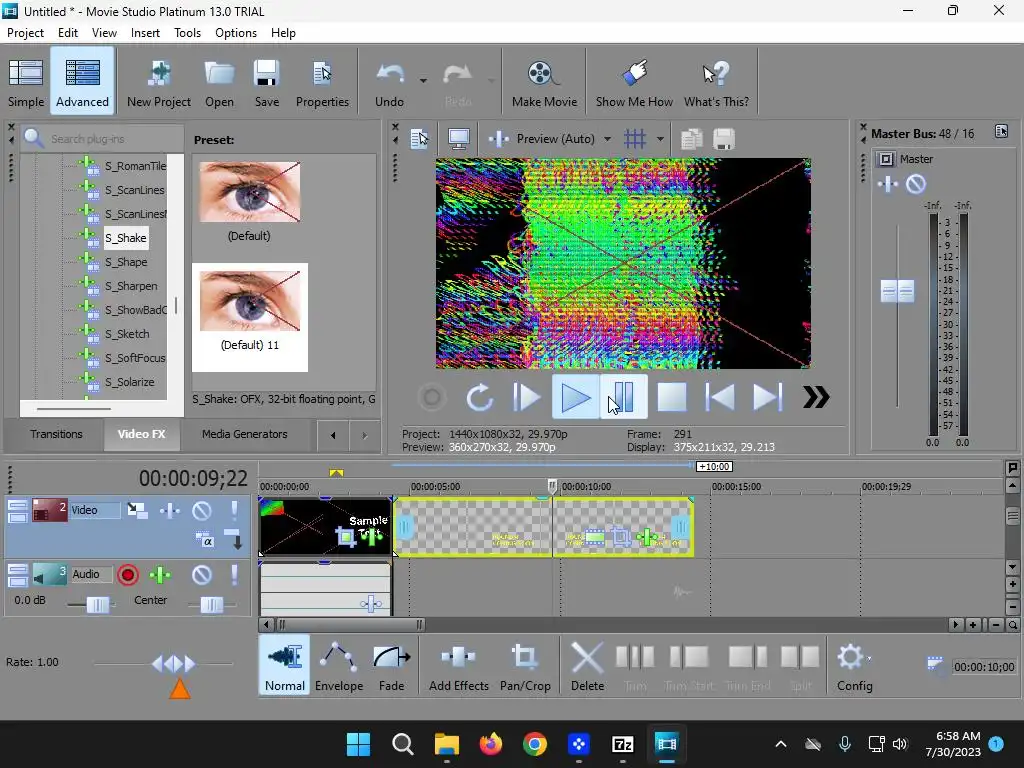Open Master FX in the Master Bus

coord(888,184)
